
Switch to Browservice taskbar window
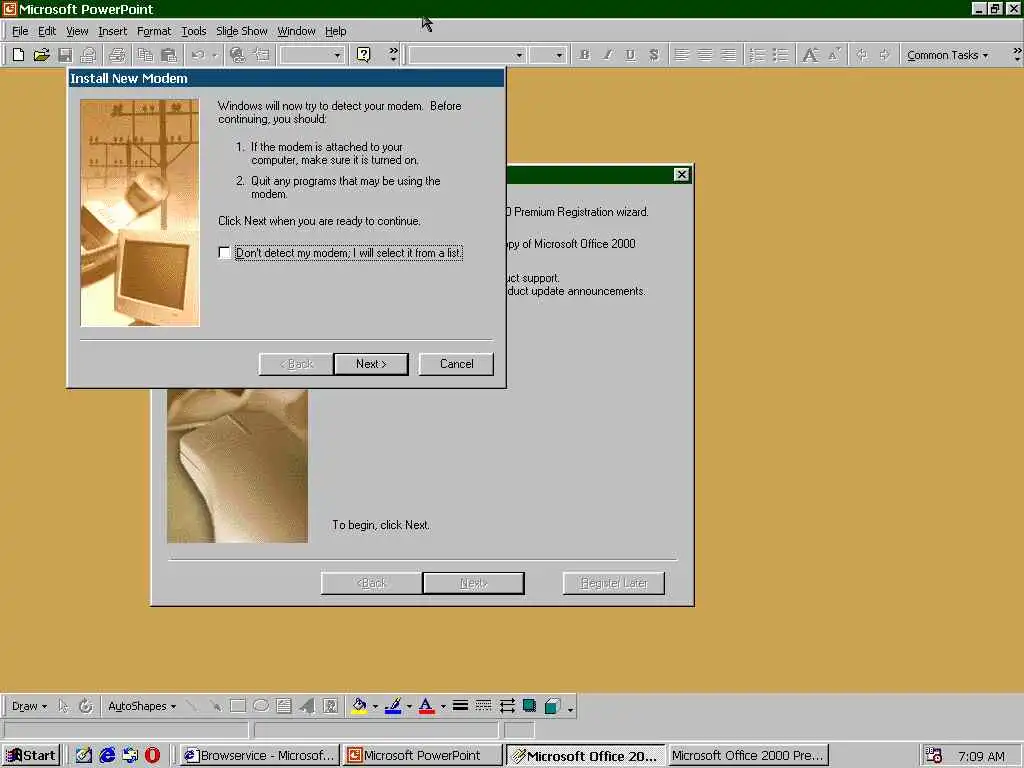point(259,756)
